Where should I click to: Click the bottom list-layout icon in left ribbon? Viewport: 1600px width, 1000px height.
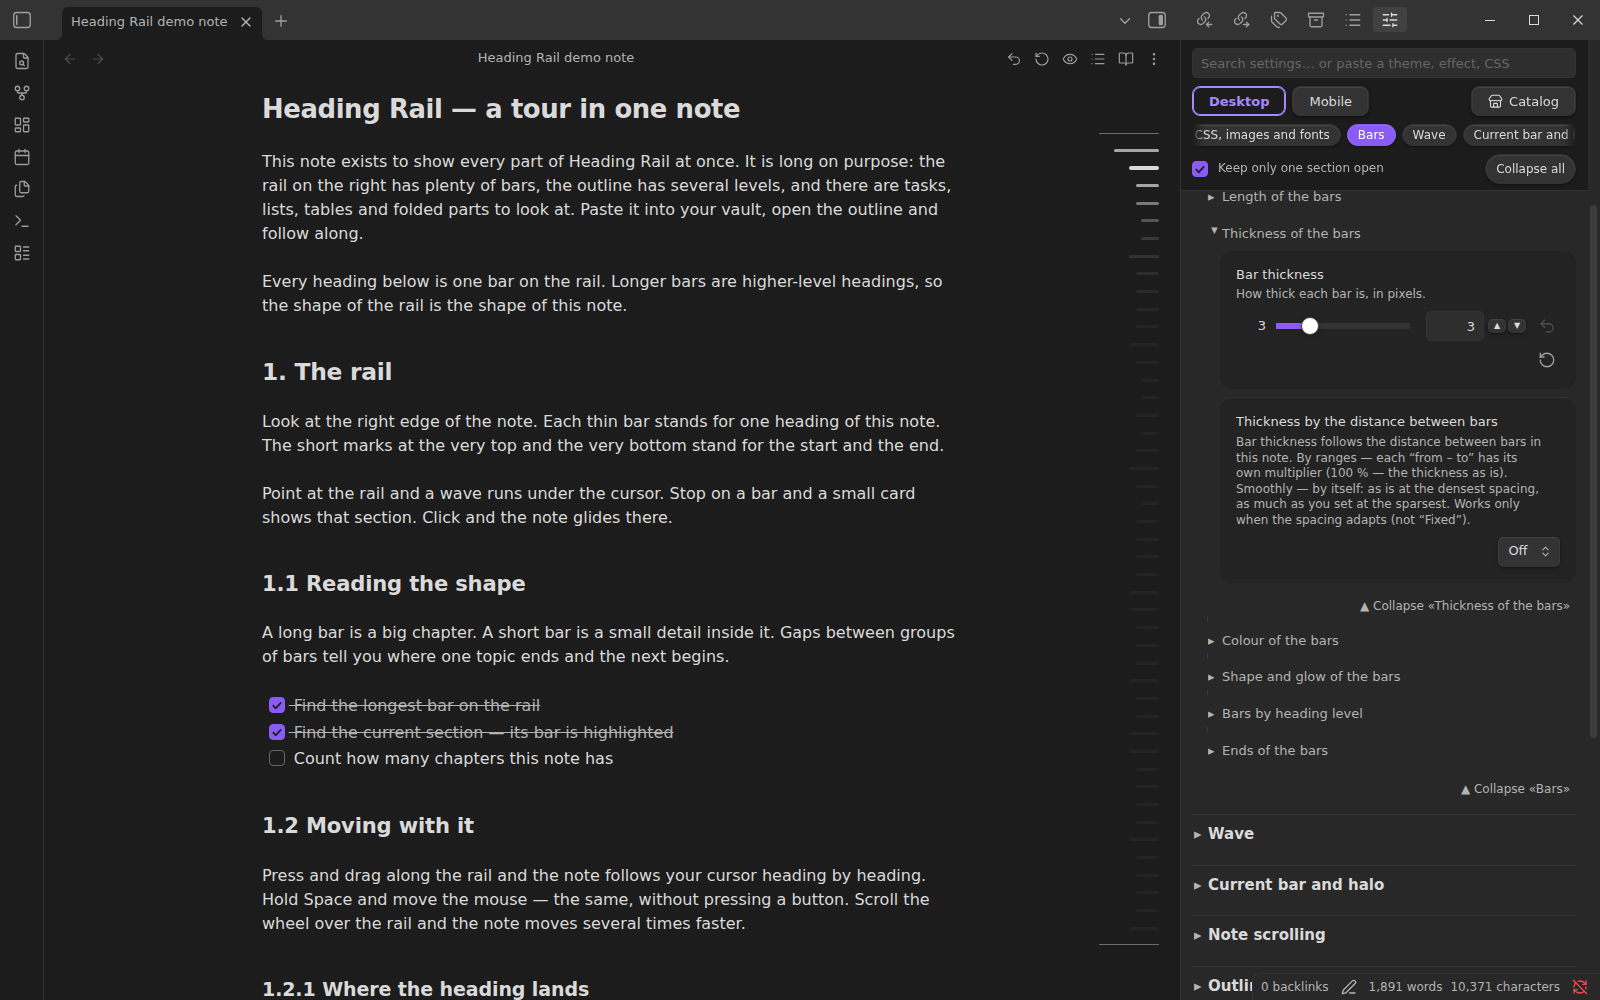(x=22, y=253)
